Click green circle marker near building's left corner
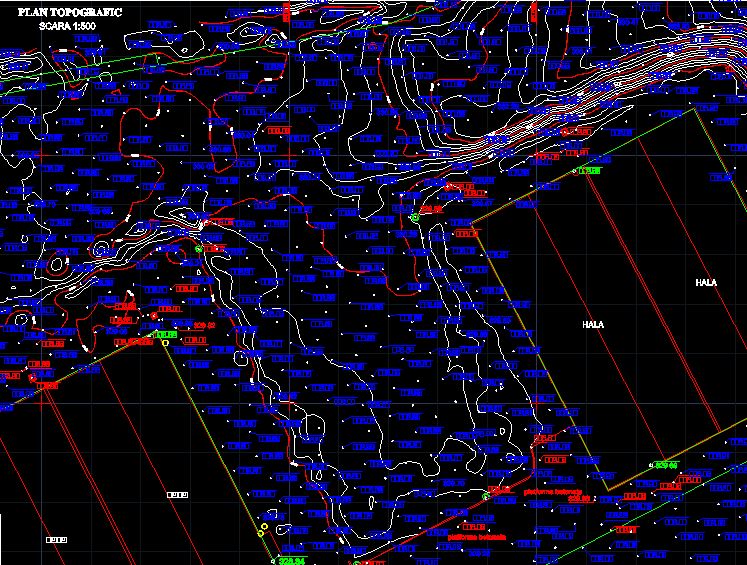The width and height of the screenshot is (747, 565). coord(414,216)
